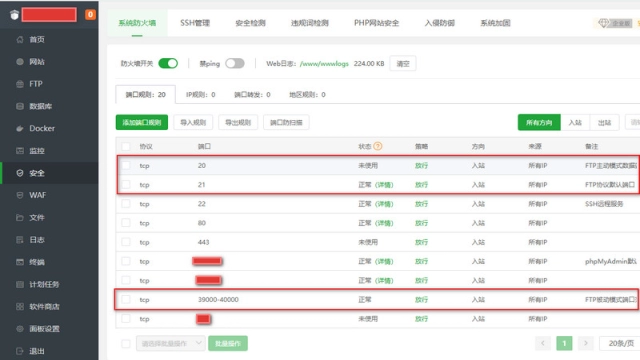
Task: Click the diamond 企业版 icon at top right
Action: pos(603,23)
